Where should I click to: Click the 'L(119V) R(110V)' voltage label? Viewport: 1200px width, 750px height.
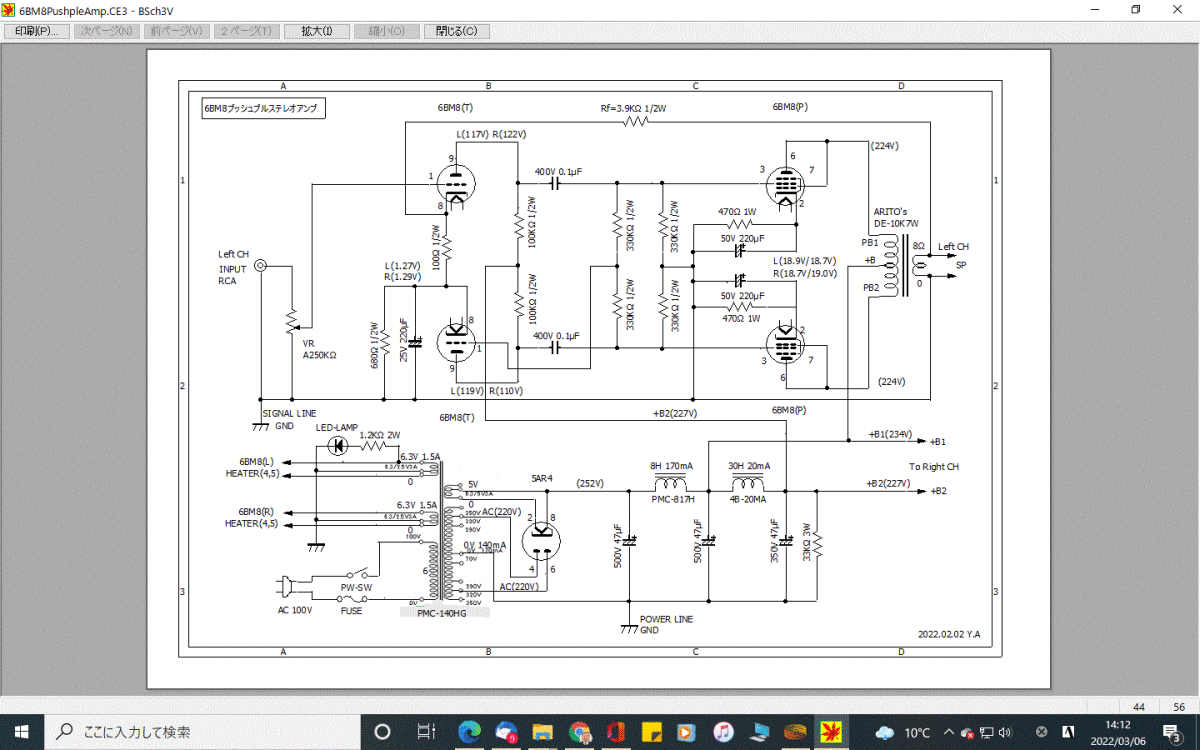[x=487, y=390]
